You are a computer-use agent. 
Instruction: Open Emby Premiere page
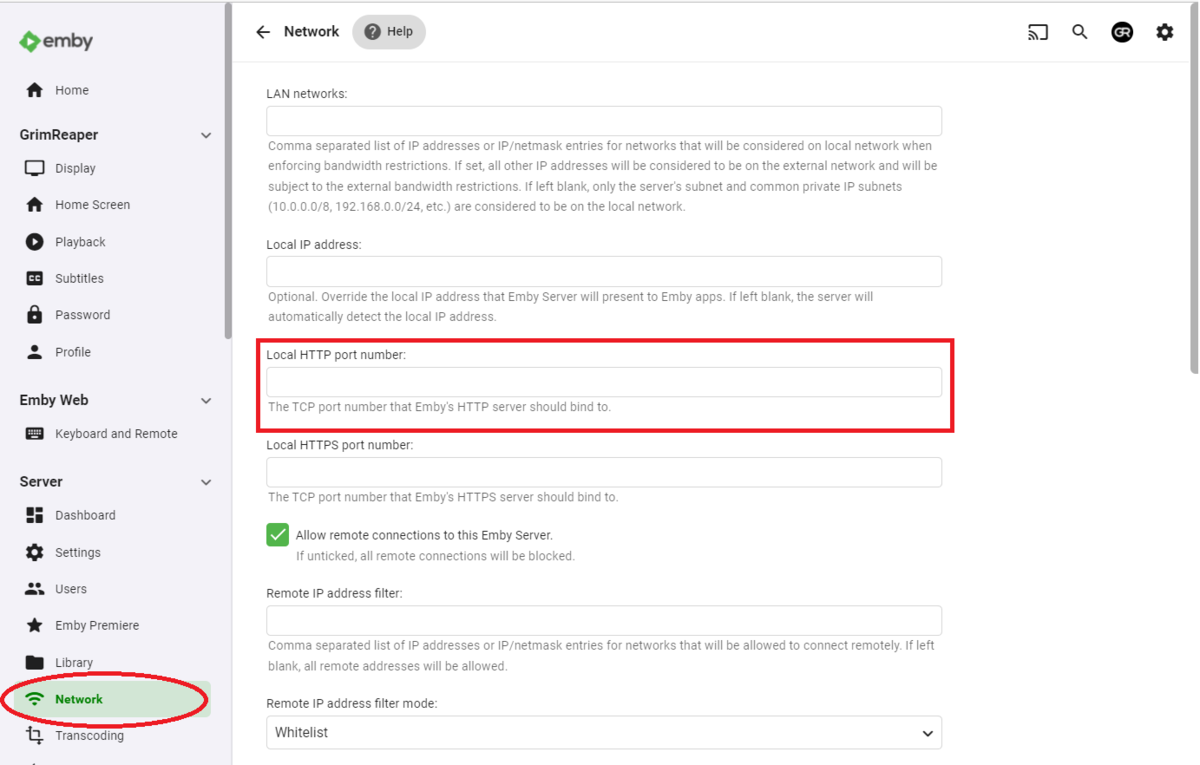[97, 626]
